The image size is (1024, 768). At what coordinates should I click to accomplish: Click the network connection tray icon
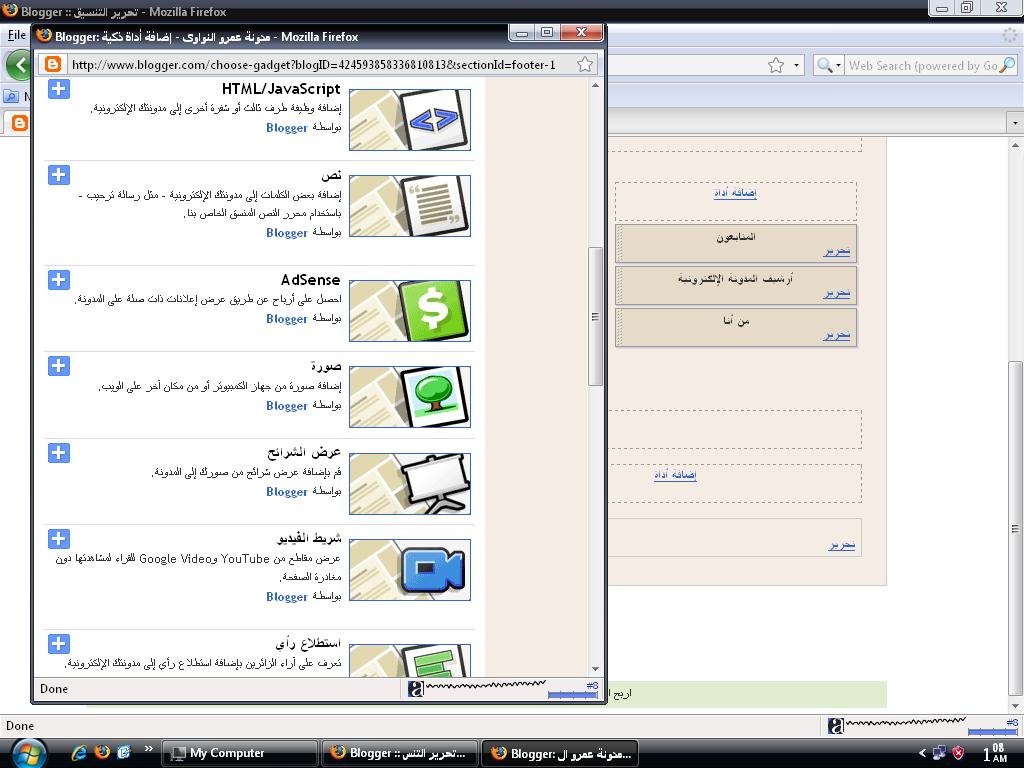939,753
